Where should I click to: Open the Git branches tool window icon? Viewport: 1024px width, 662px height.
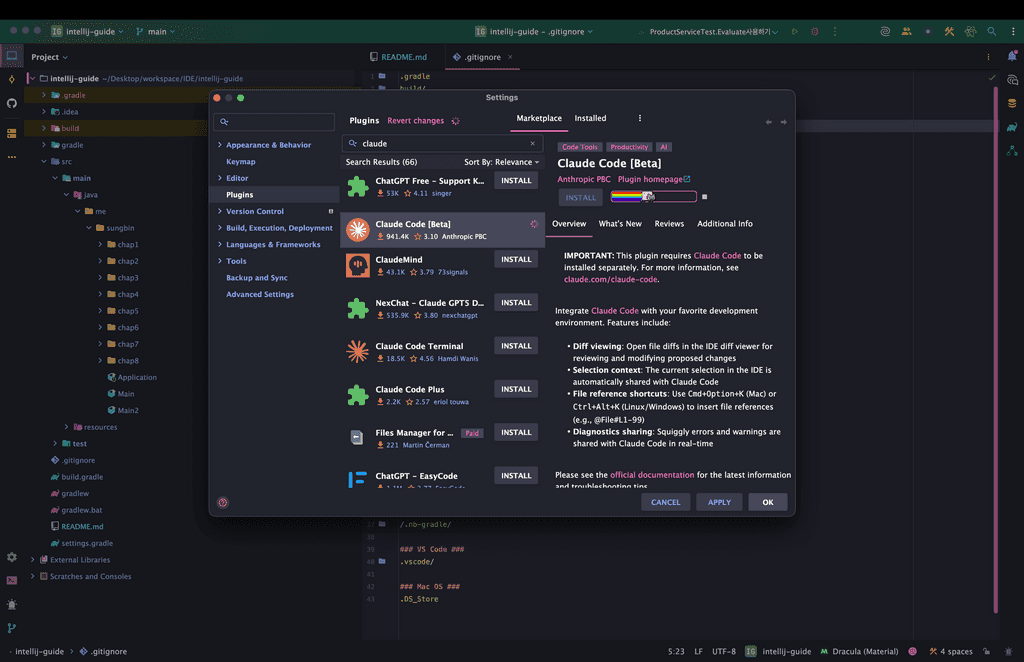pos(12,628)
